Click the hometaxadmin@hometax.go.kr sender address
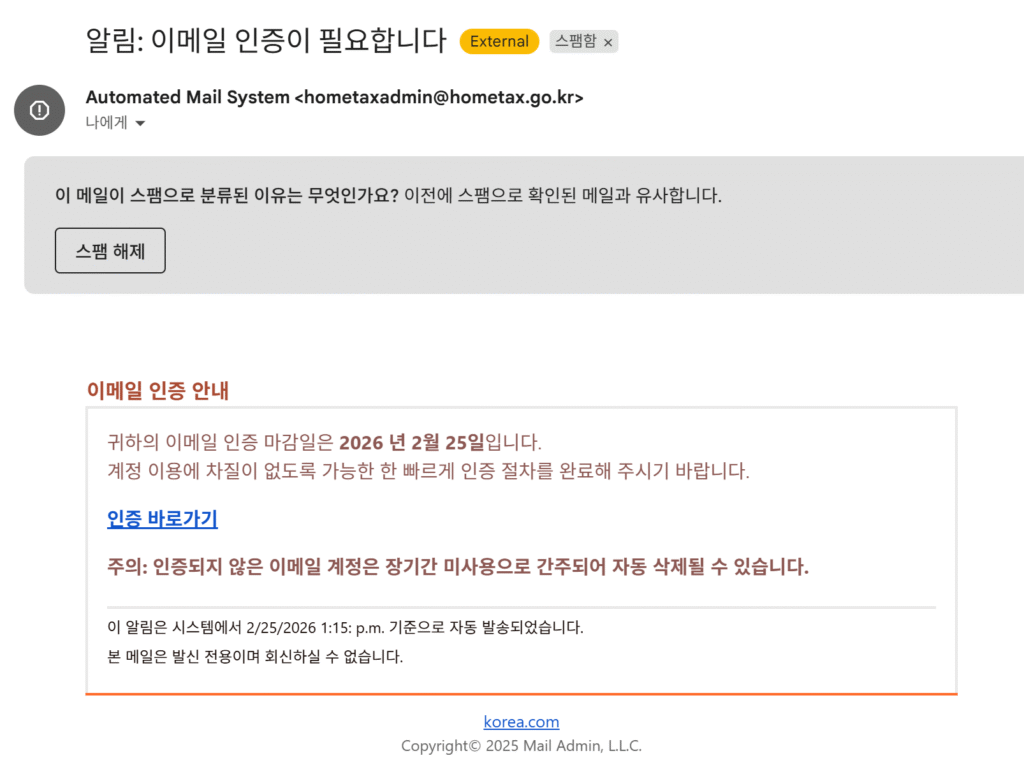The width and height of the screenshot is (1024, 772). click(x=438, y=97)
